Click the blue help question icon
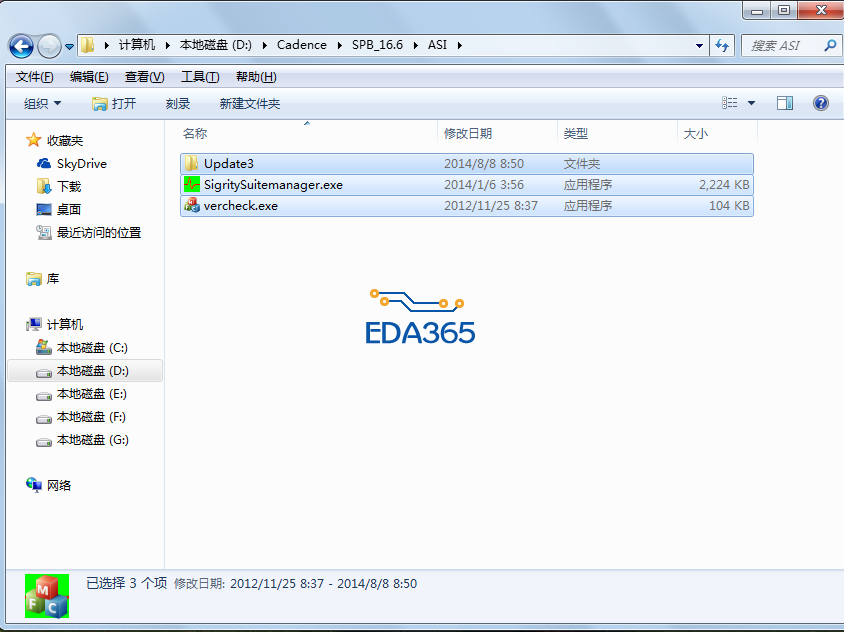This screenshot has width=844, height=632. pyautogui.click(x=820, y=103)
